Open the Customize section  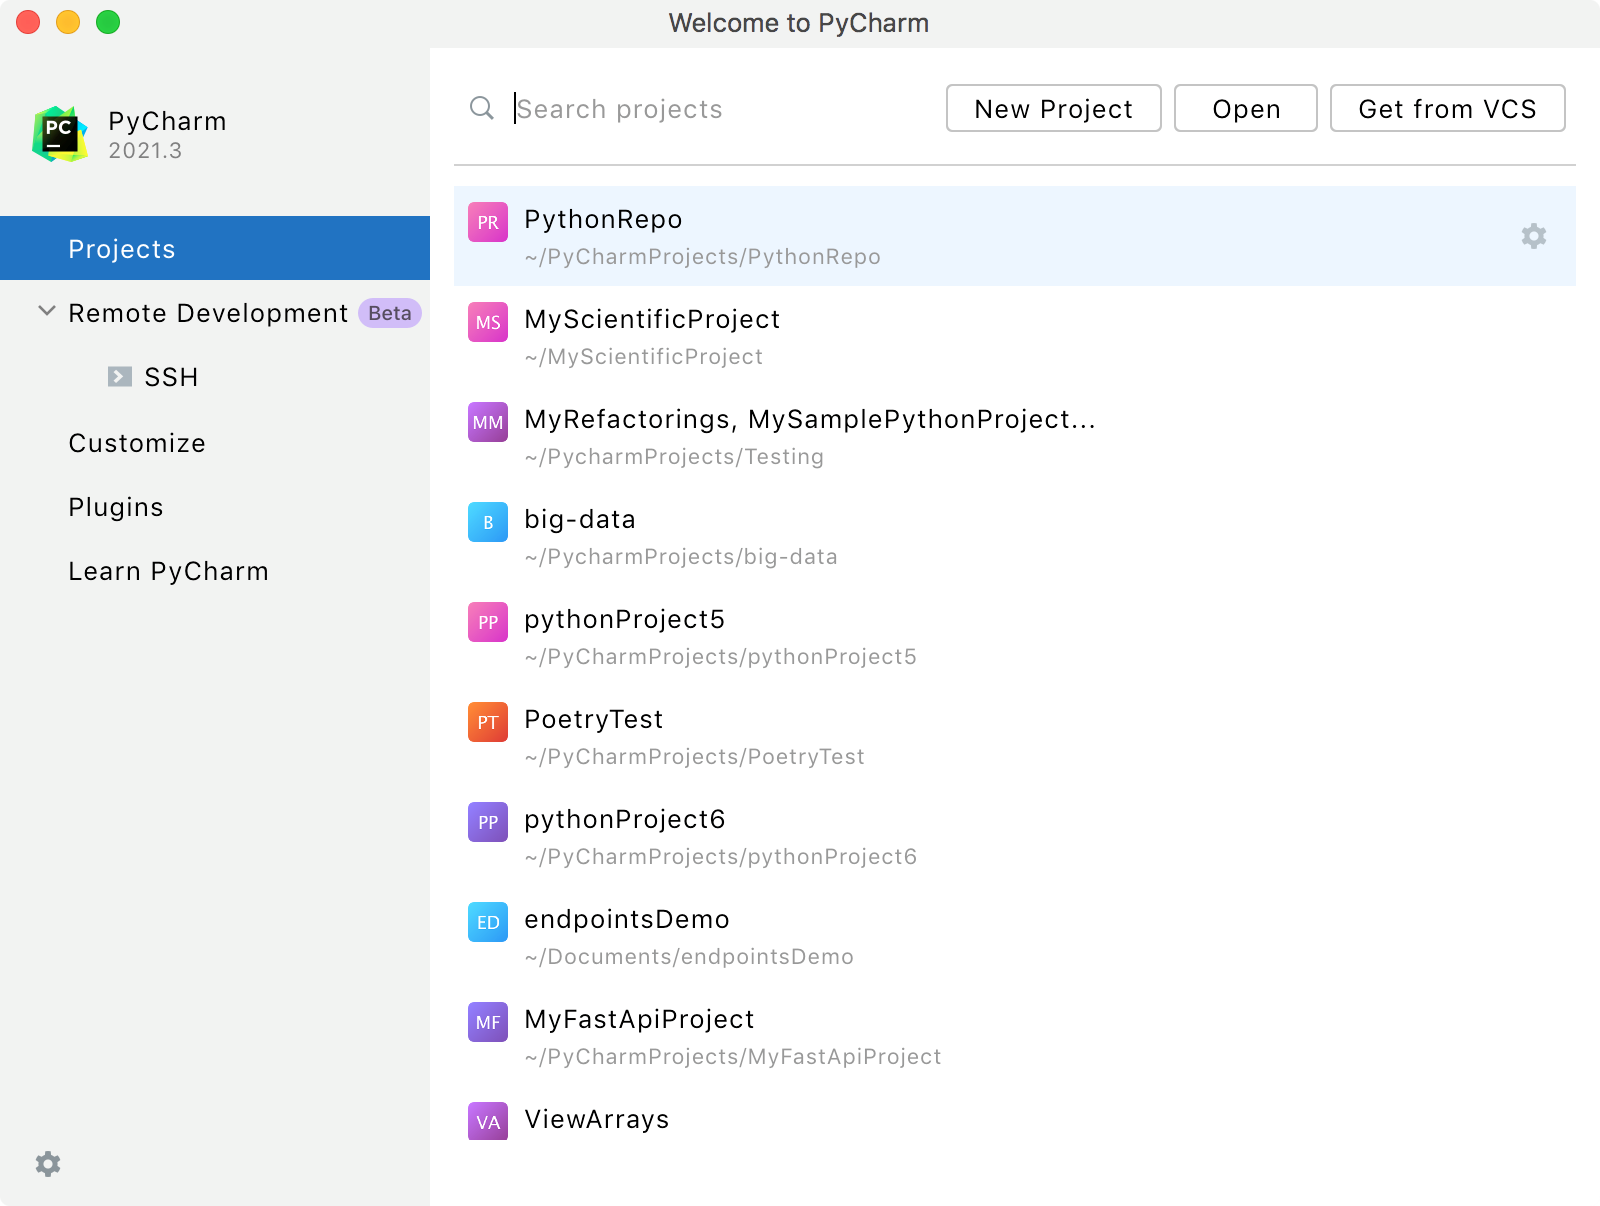(137, 443)
